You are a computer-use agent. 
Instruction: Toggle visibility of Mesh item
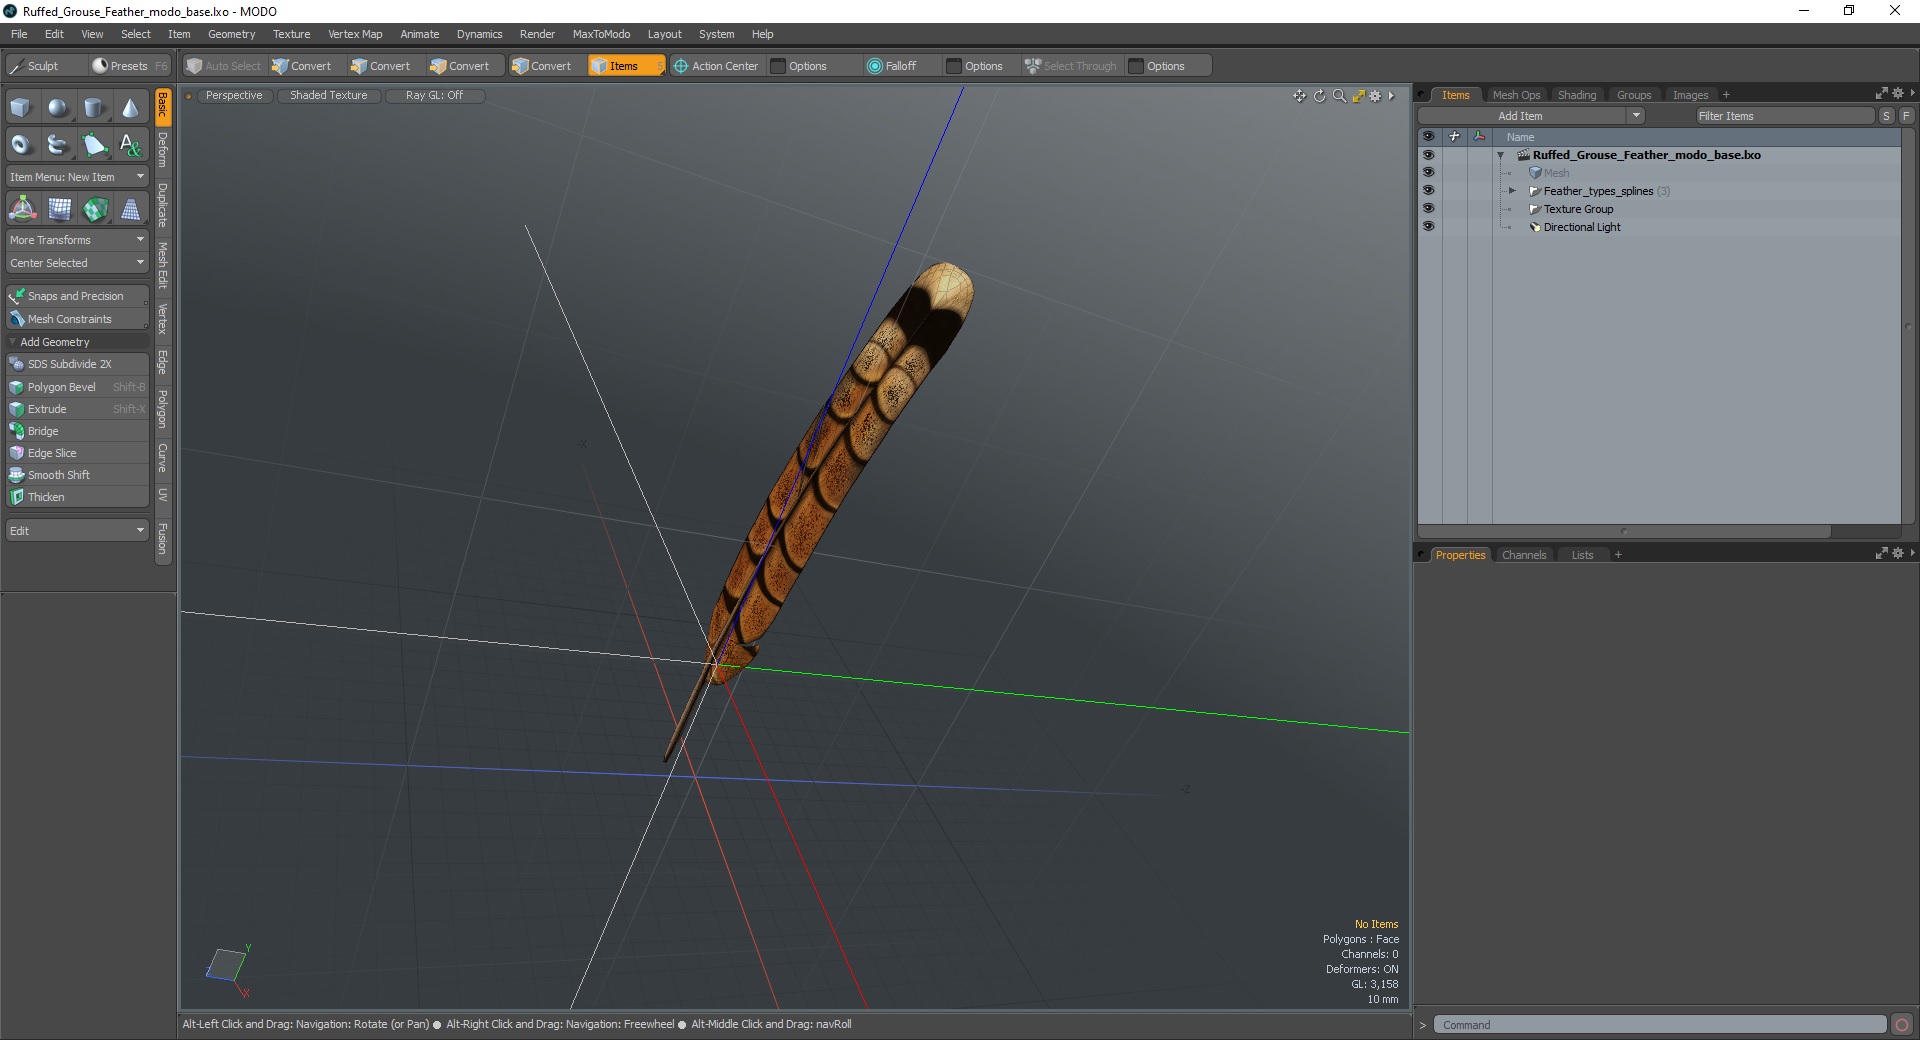[1428, 173]
